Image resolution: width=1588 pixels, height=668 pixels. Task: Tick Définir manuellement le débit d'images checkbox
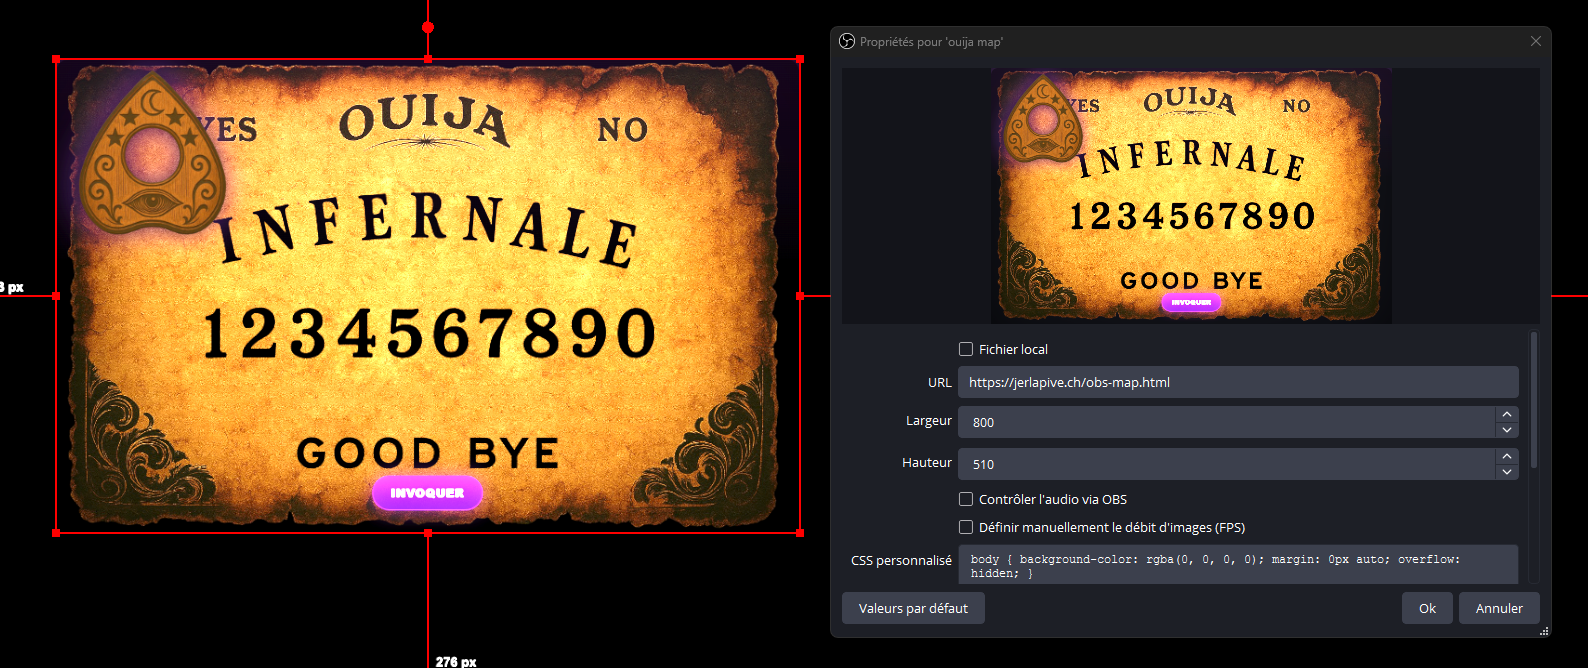click(x=966, y=527)
